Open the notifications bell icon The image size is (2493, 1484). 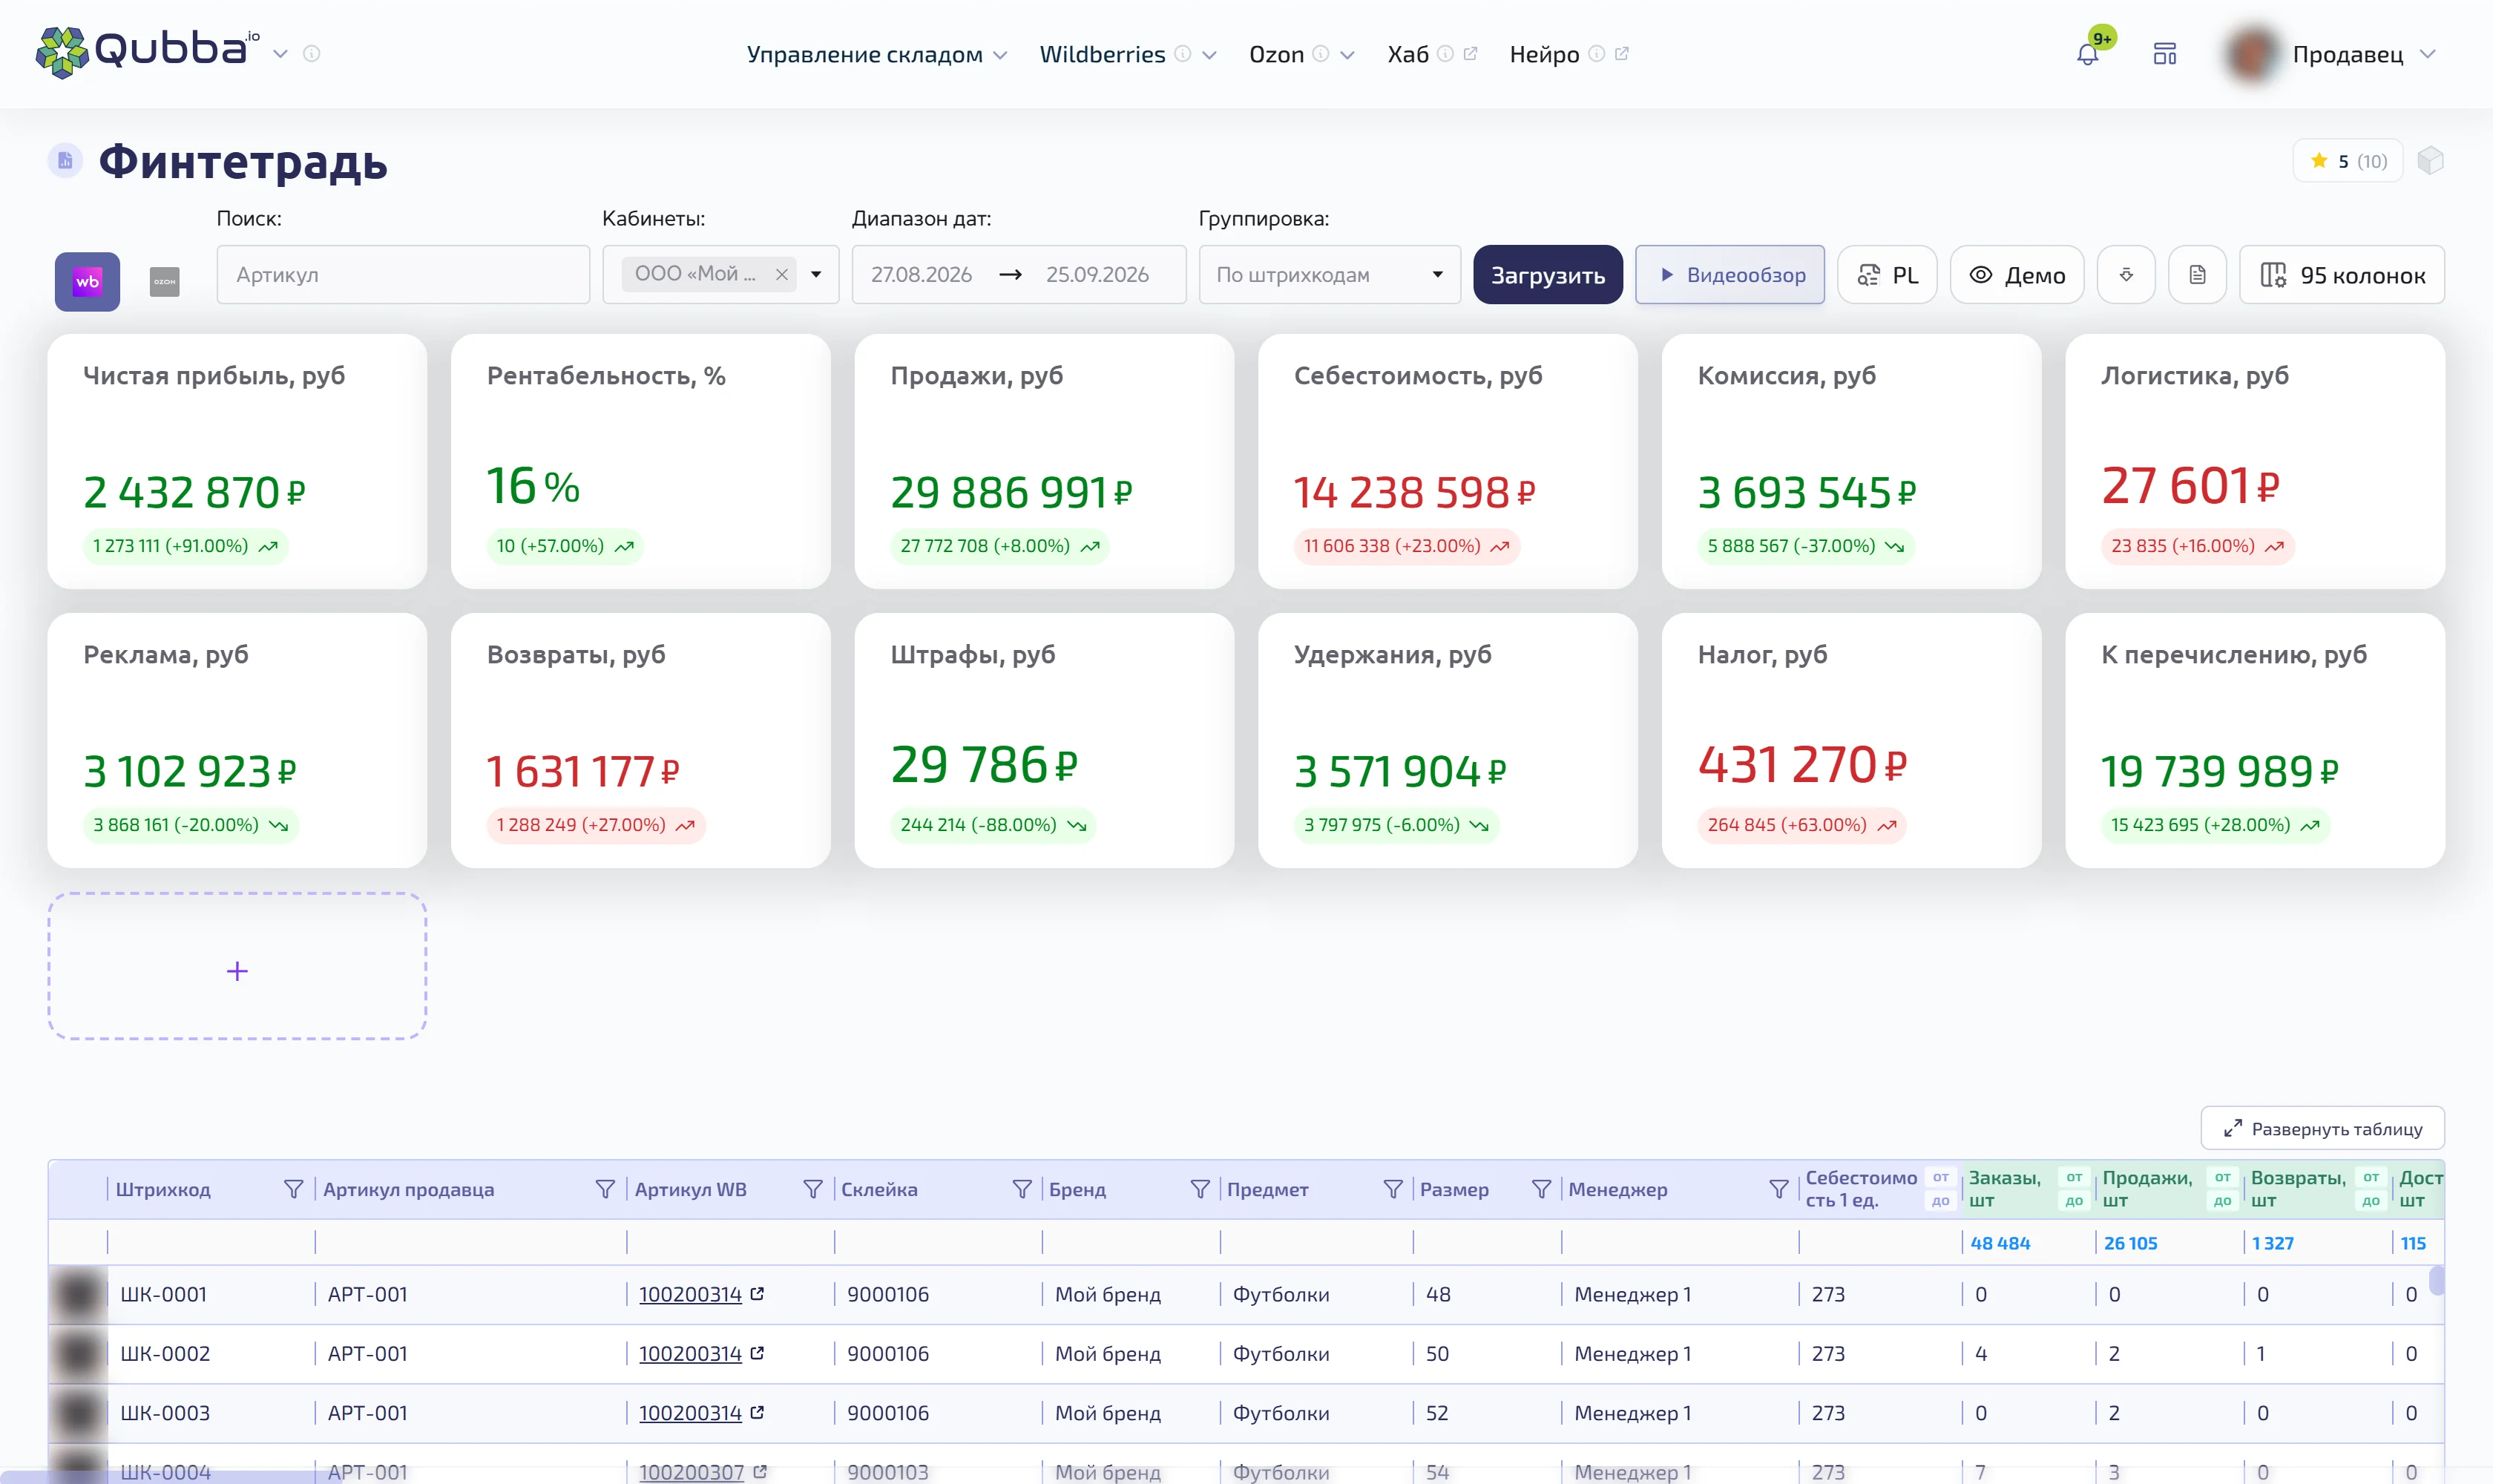pos(2087,54)
